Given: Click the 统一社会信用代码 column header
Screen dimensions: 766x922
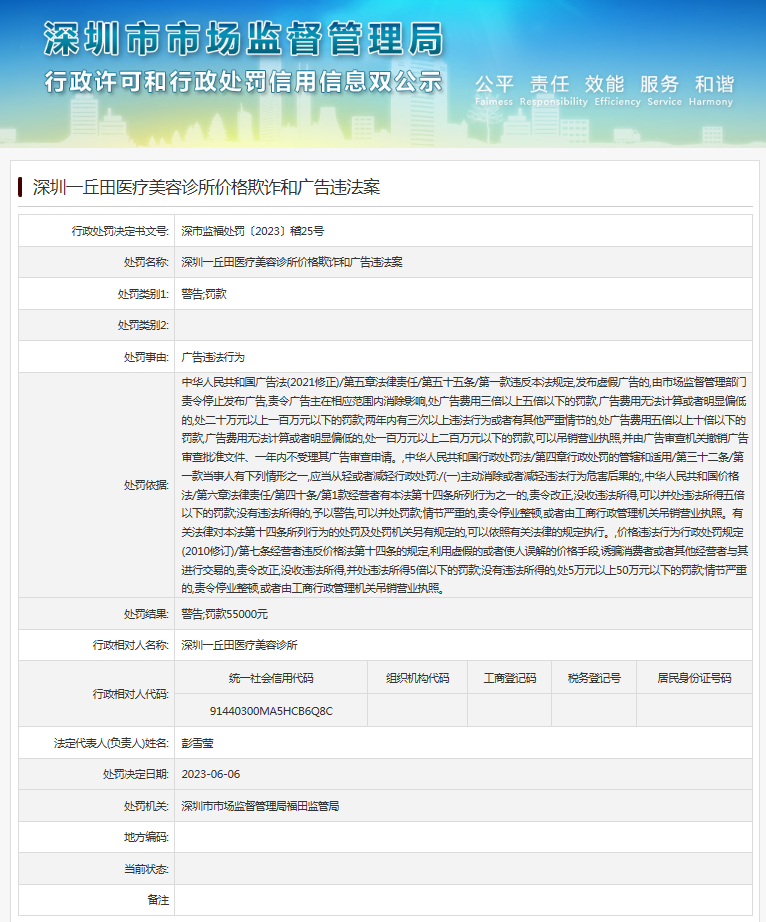Looking at the screenshot, I should click(x=271, y=678).
